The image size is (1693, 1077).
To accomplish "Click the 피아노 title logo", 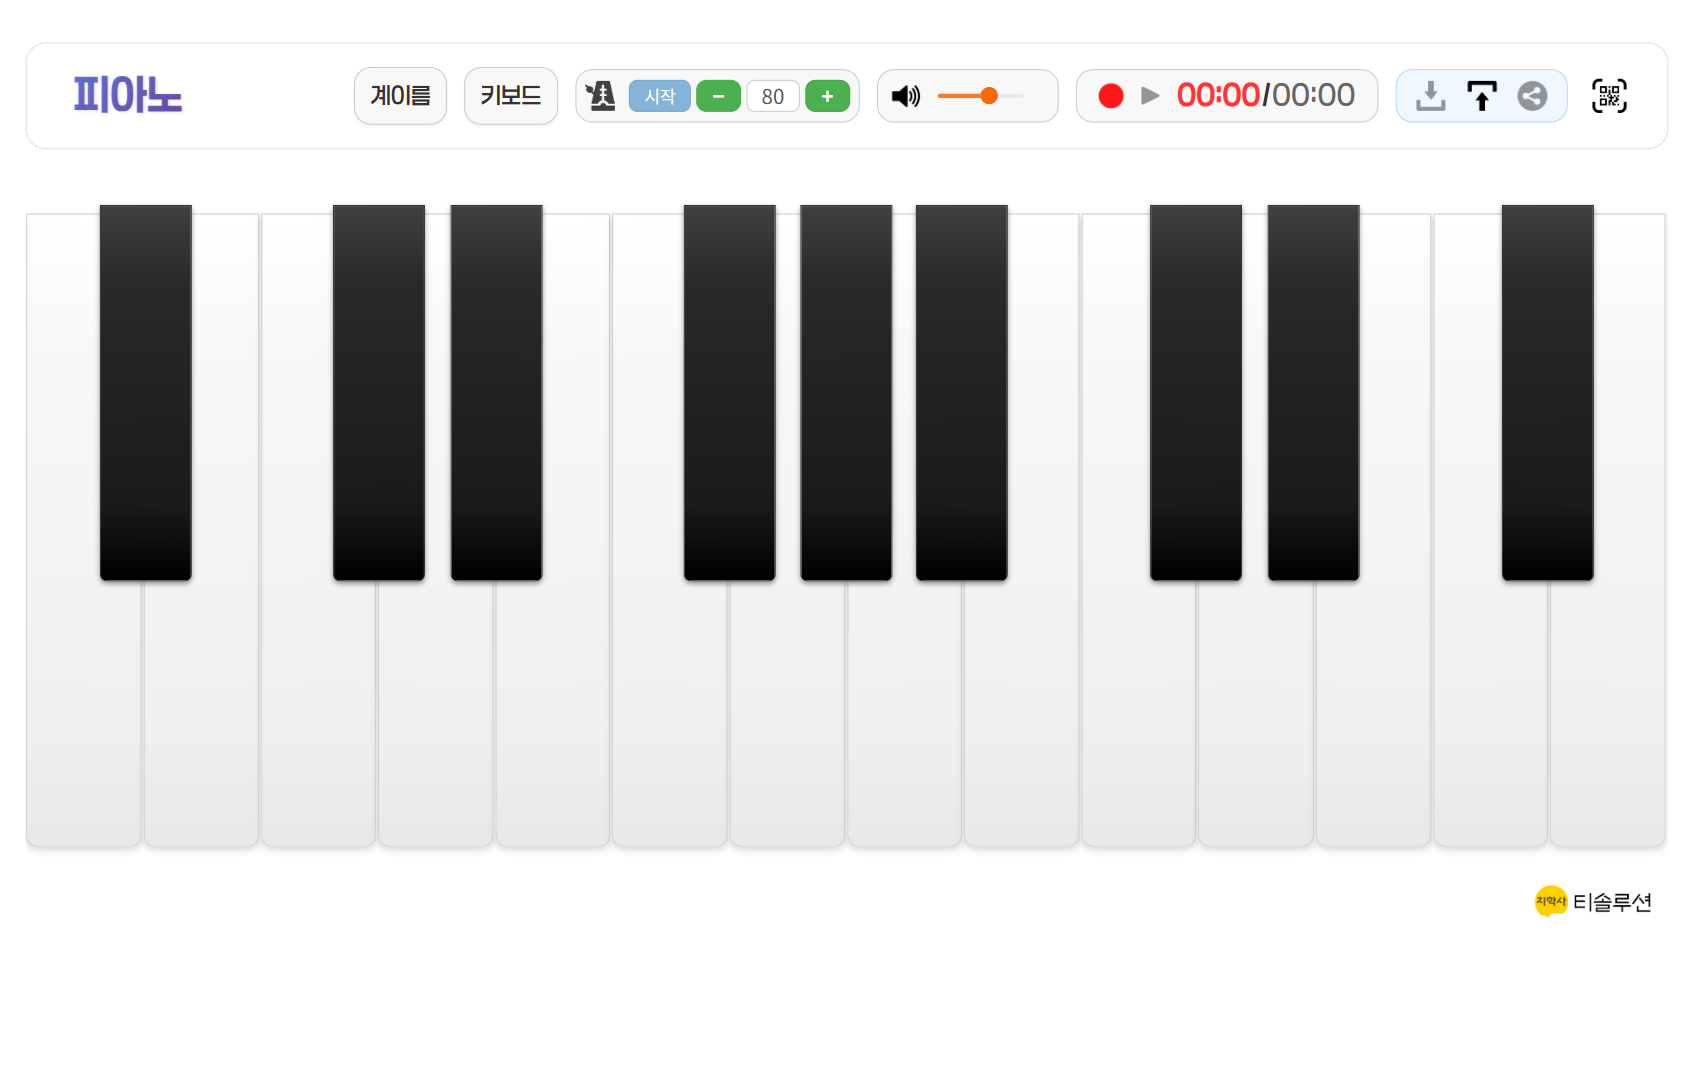I will pyautogui.click(x=128, y=96).
